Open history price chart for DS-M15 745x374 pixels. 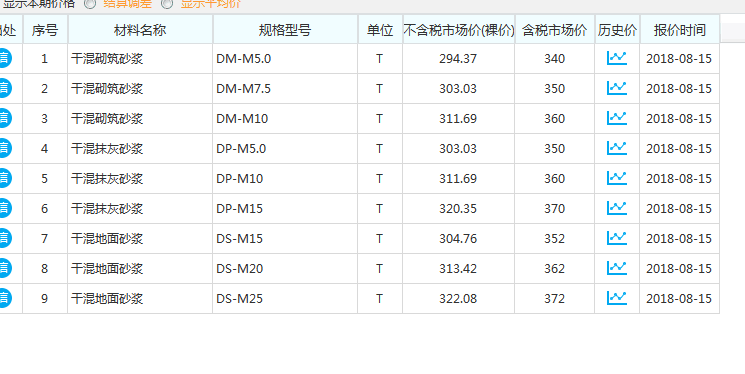(617, 238)
